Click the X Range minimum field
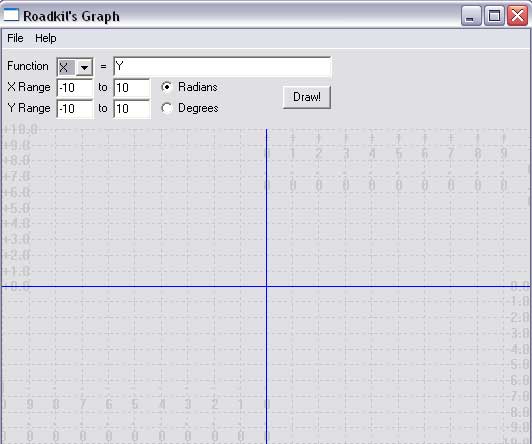Image resolution: width=532 pixels, height=444 pixels. pyautogui.click(x=75, y=88)
